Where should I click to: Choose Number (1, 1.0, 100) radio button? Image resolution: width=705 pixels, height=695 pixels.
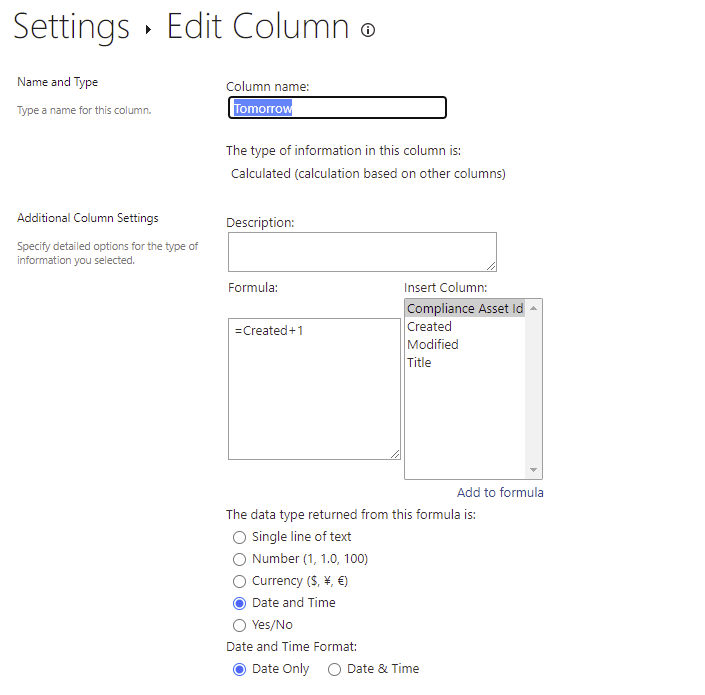click(x=240, y=559)
